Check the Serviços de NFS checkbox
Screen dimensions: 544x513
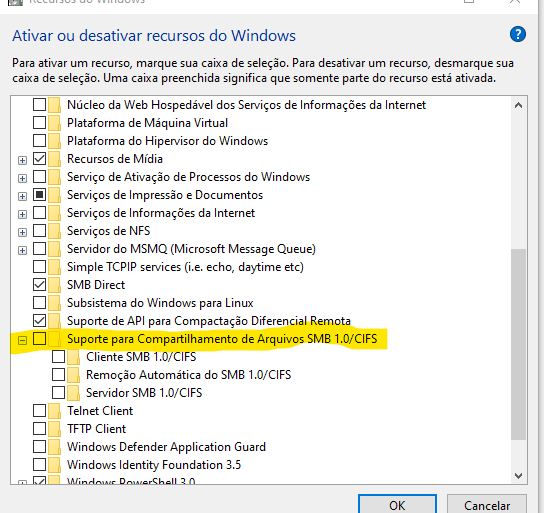[39, 230]
